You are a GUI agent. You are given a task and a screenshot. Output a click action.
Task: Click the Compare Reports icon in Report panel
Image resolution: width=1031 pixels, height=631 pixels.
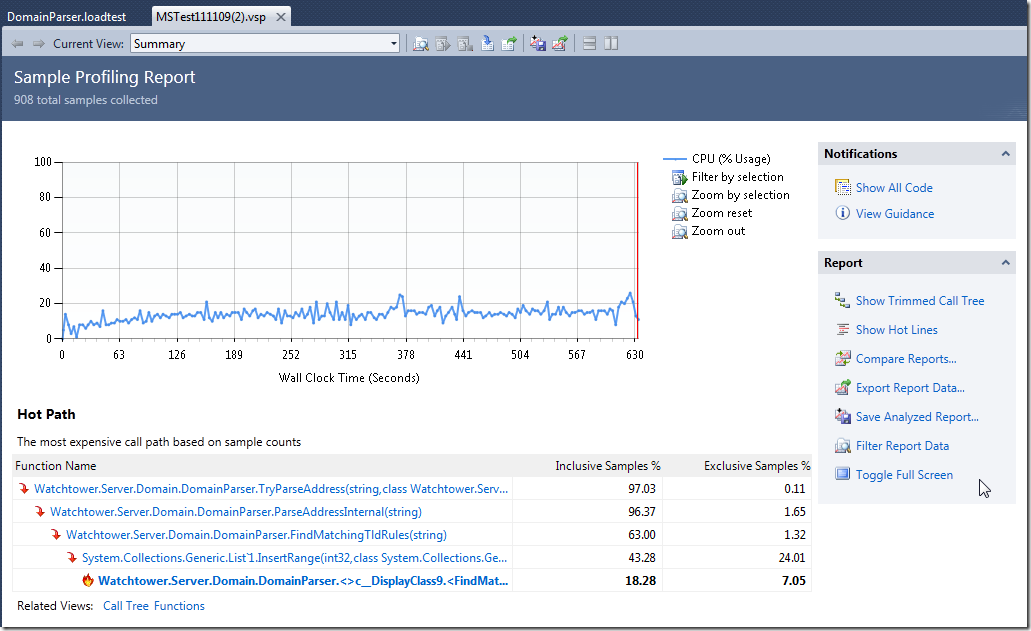[842, 358]
